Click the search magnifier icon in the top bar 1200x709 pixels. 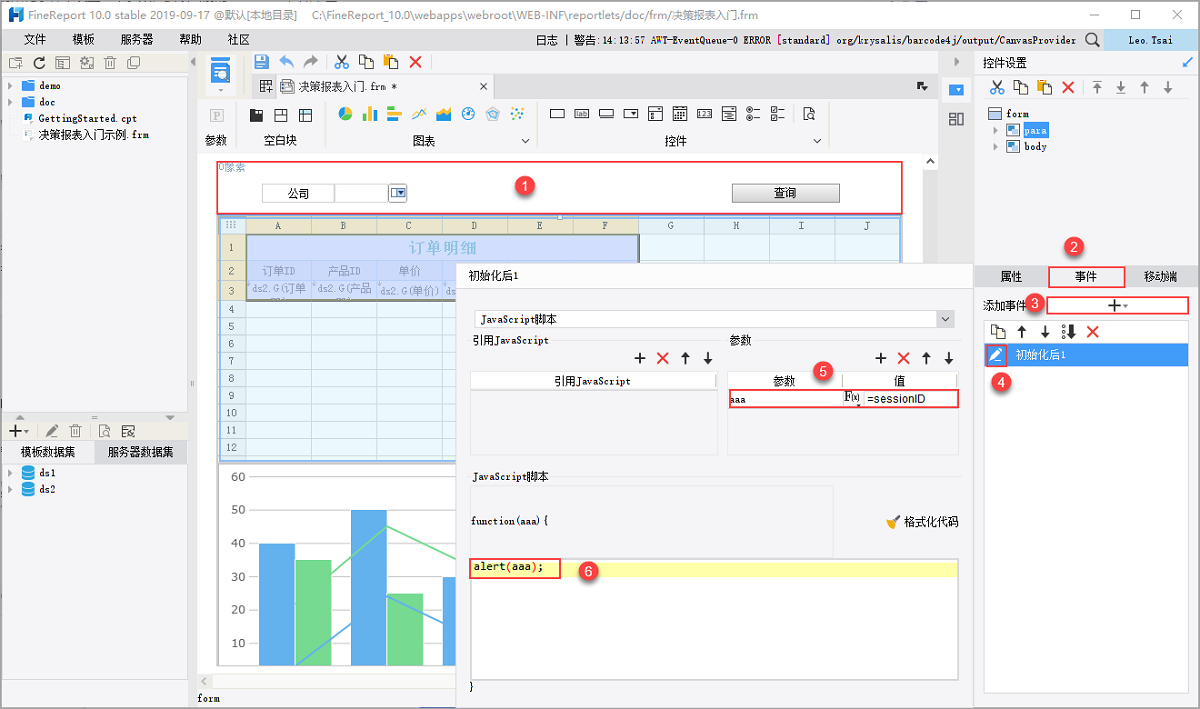point(1093,40)
